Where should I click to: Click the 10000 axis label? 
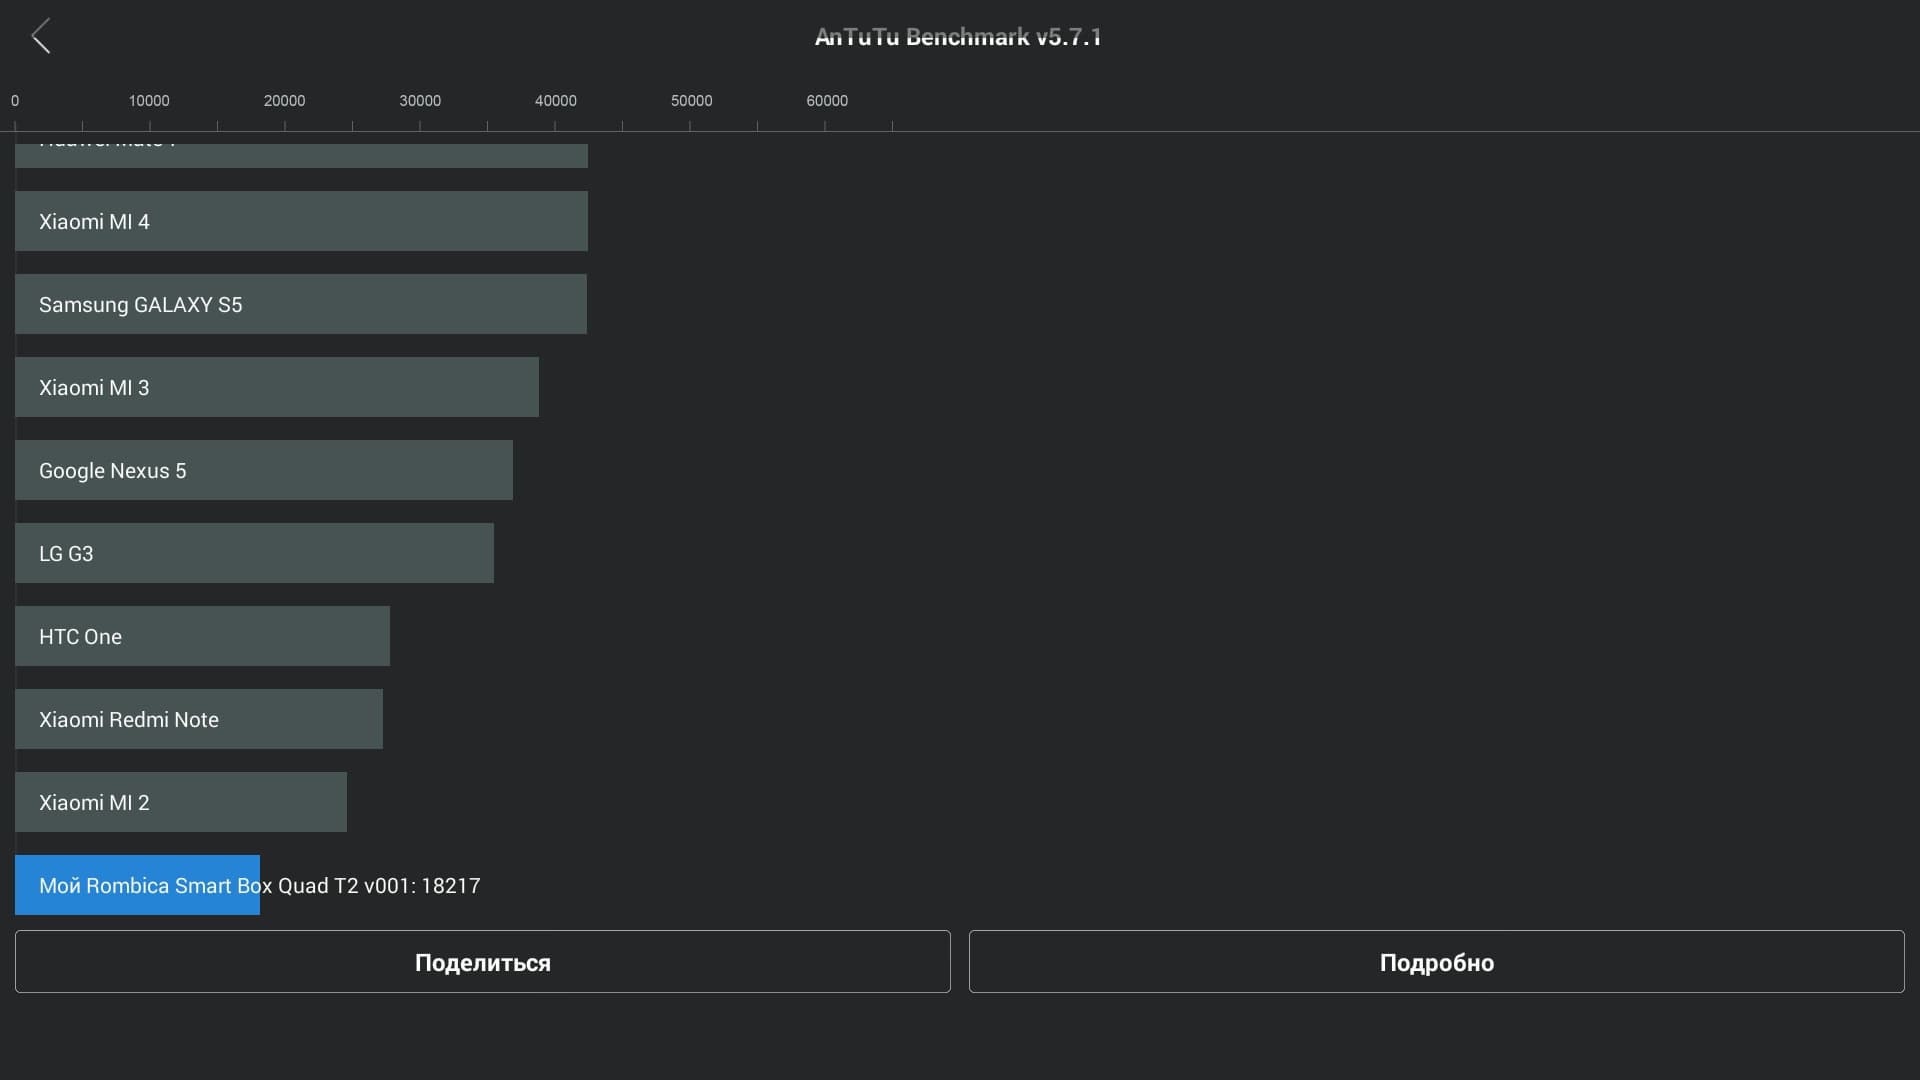(x=149, y=101)
